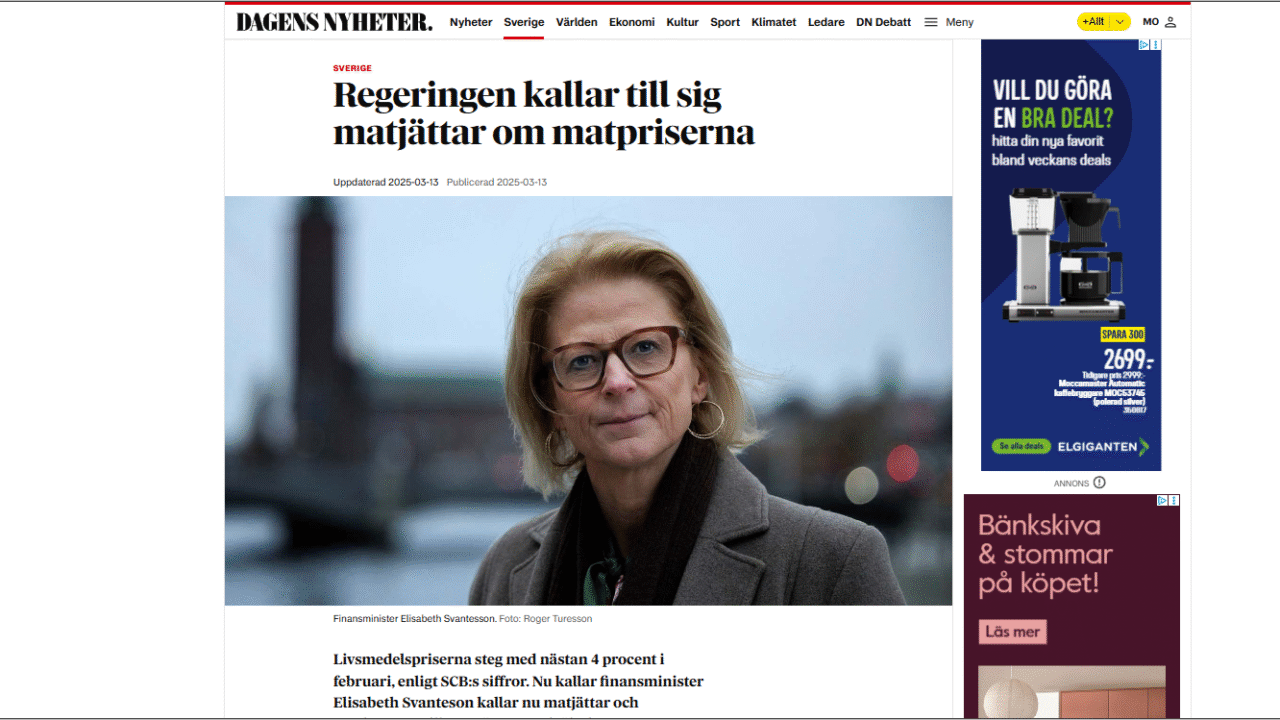Open options icon on Bänkskiva ad

click(1175, 500)
